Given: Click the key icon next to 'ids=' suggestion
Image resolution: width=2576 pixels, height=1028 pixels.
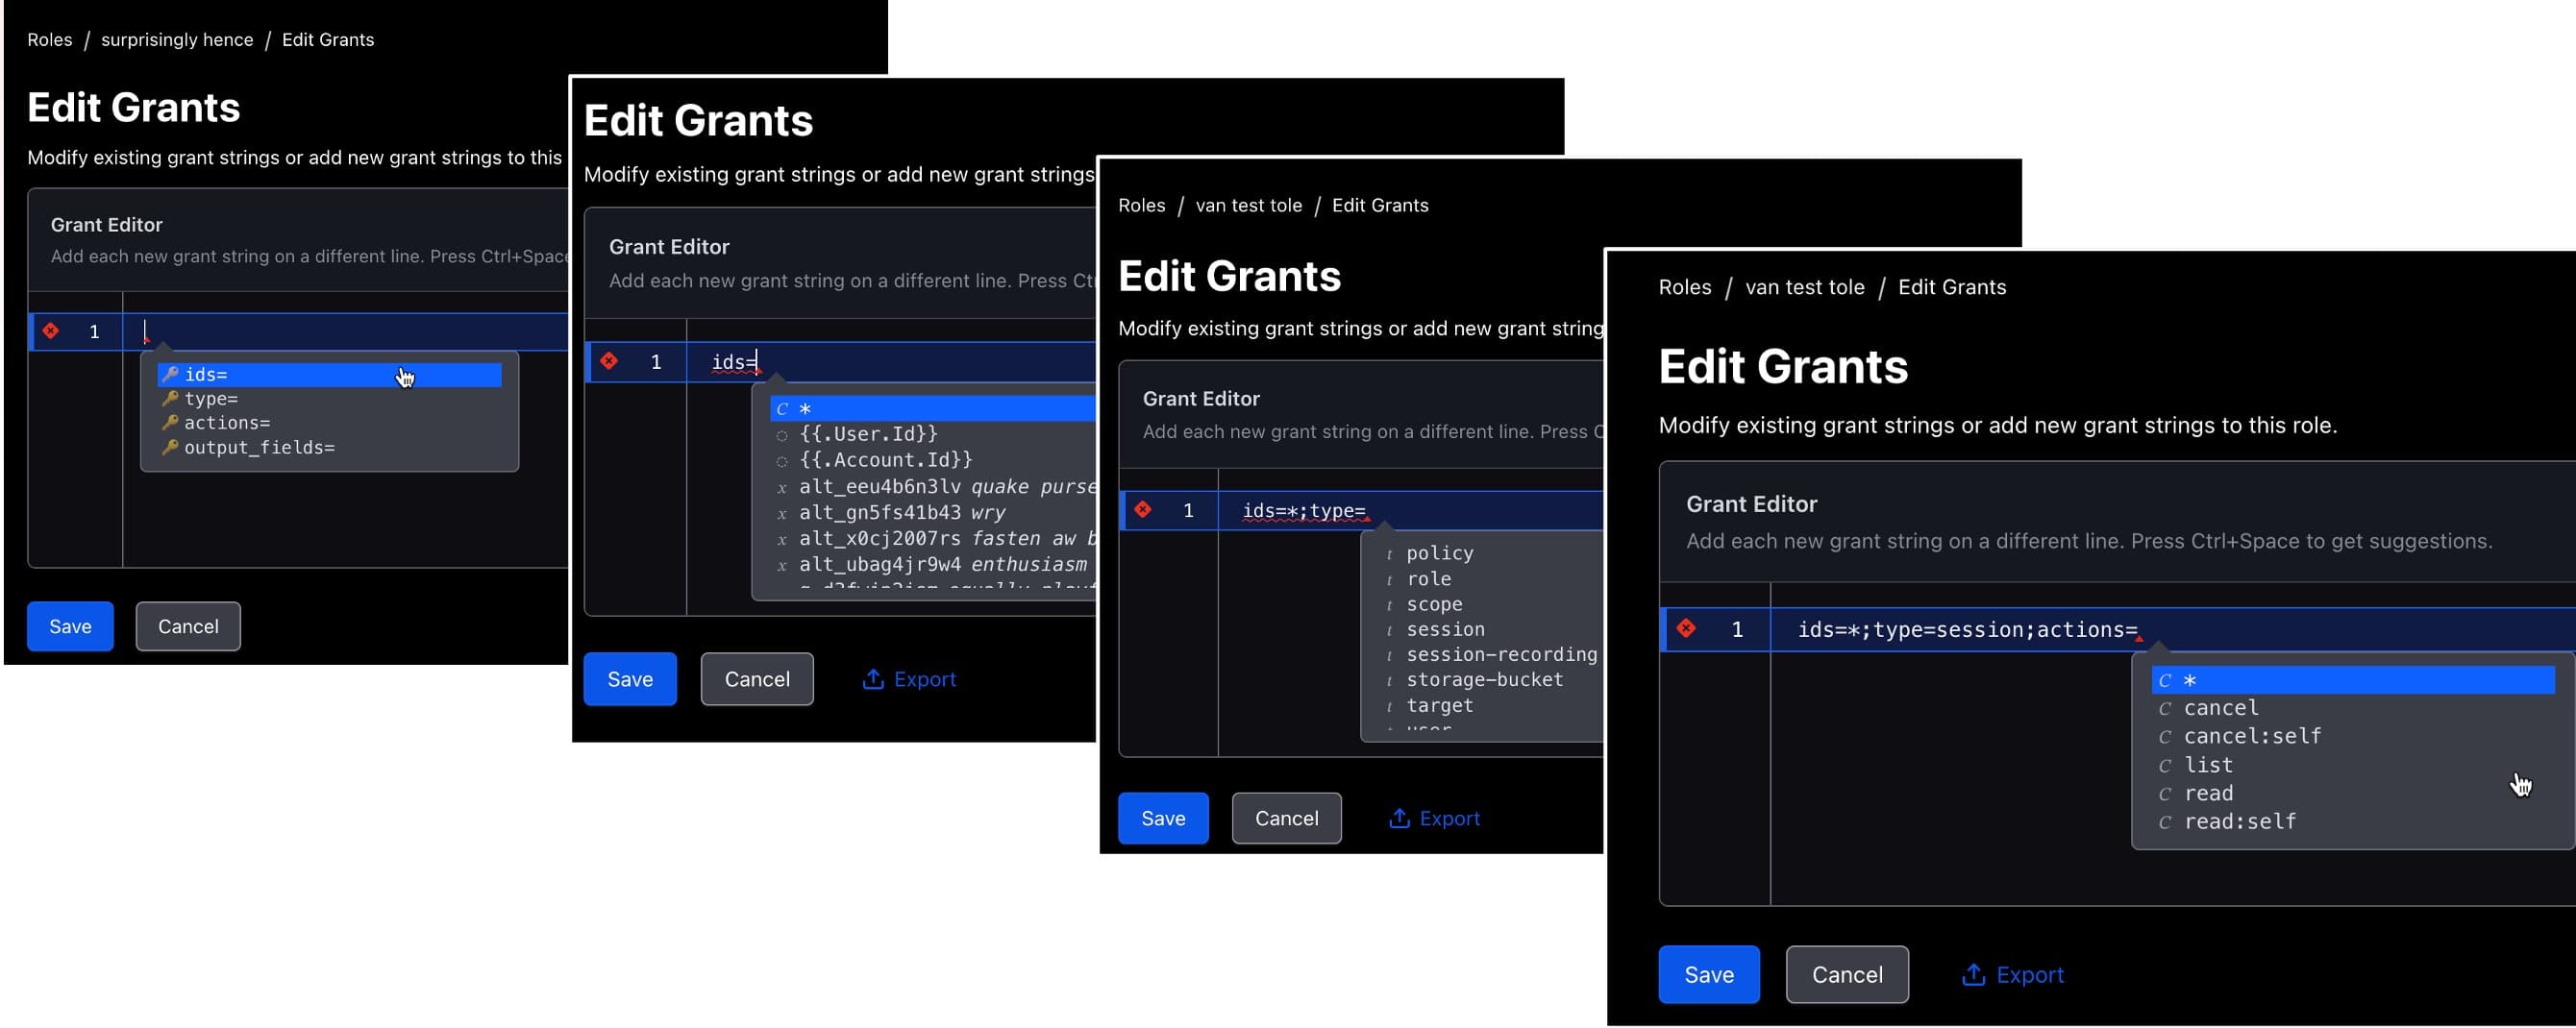Looking at the screenshot, I should pyautogui.click(x=170, y=374).
